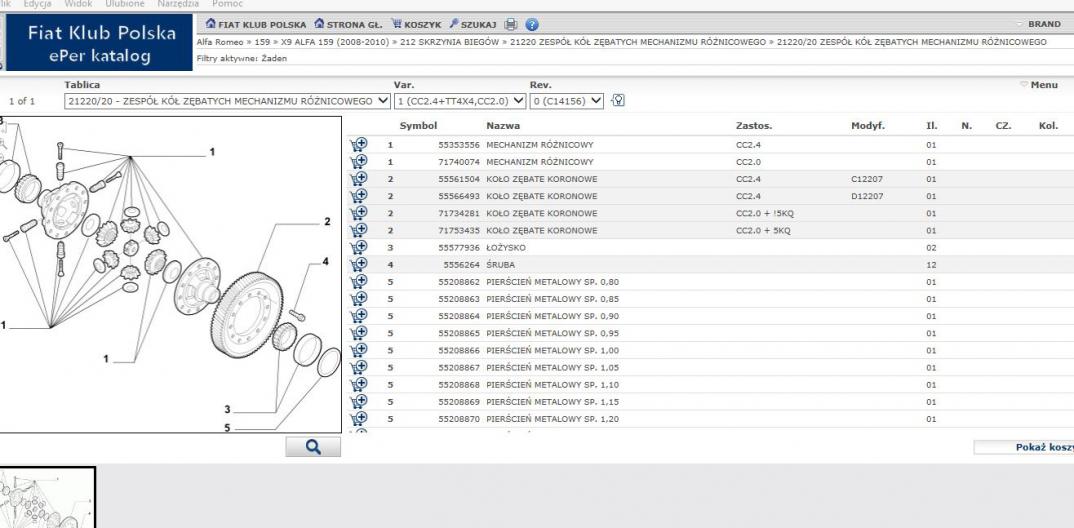
Task: Click the magnifier zoom button under diagram
Action: click(x=313, y=447)
